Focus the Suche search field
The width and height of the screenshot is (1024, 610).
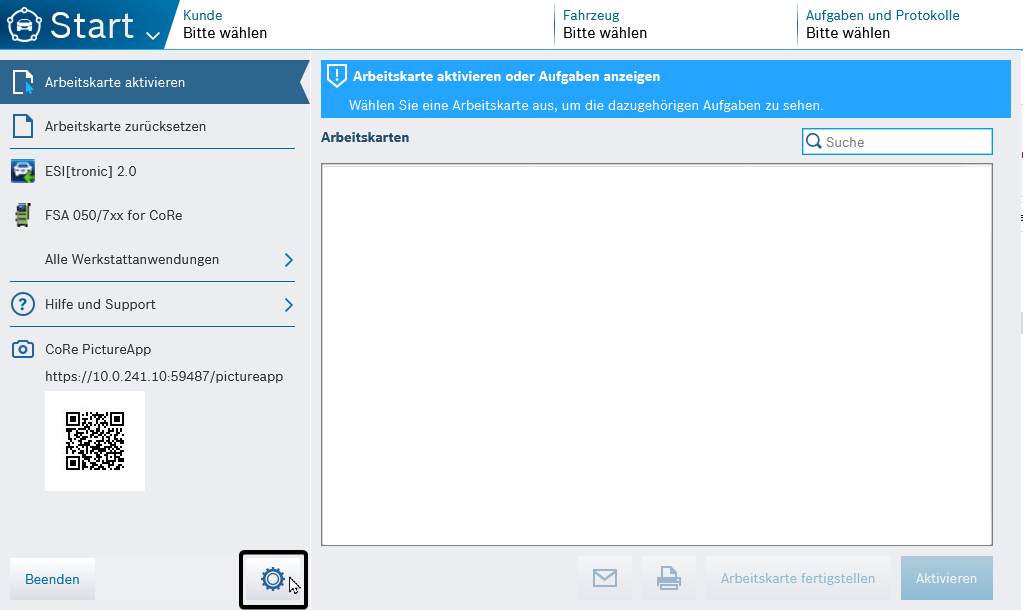[x=897, y=142]
